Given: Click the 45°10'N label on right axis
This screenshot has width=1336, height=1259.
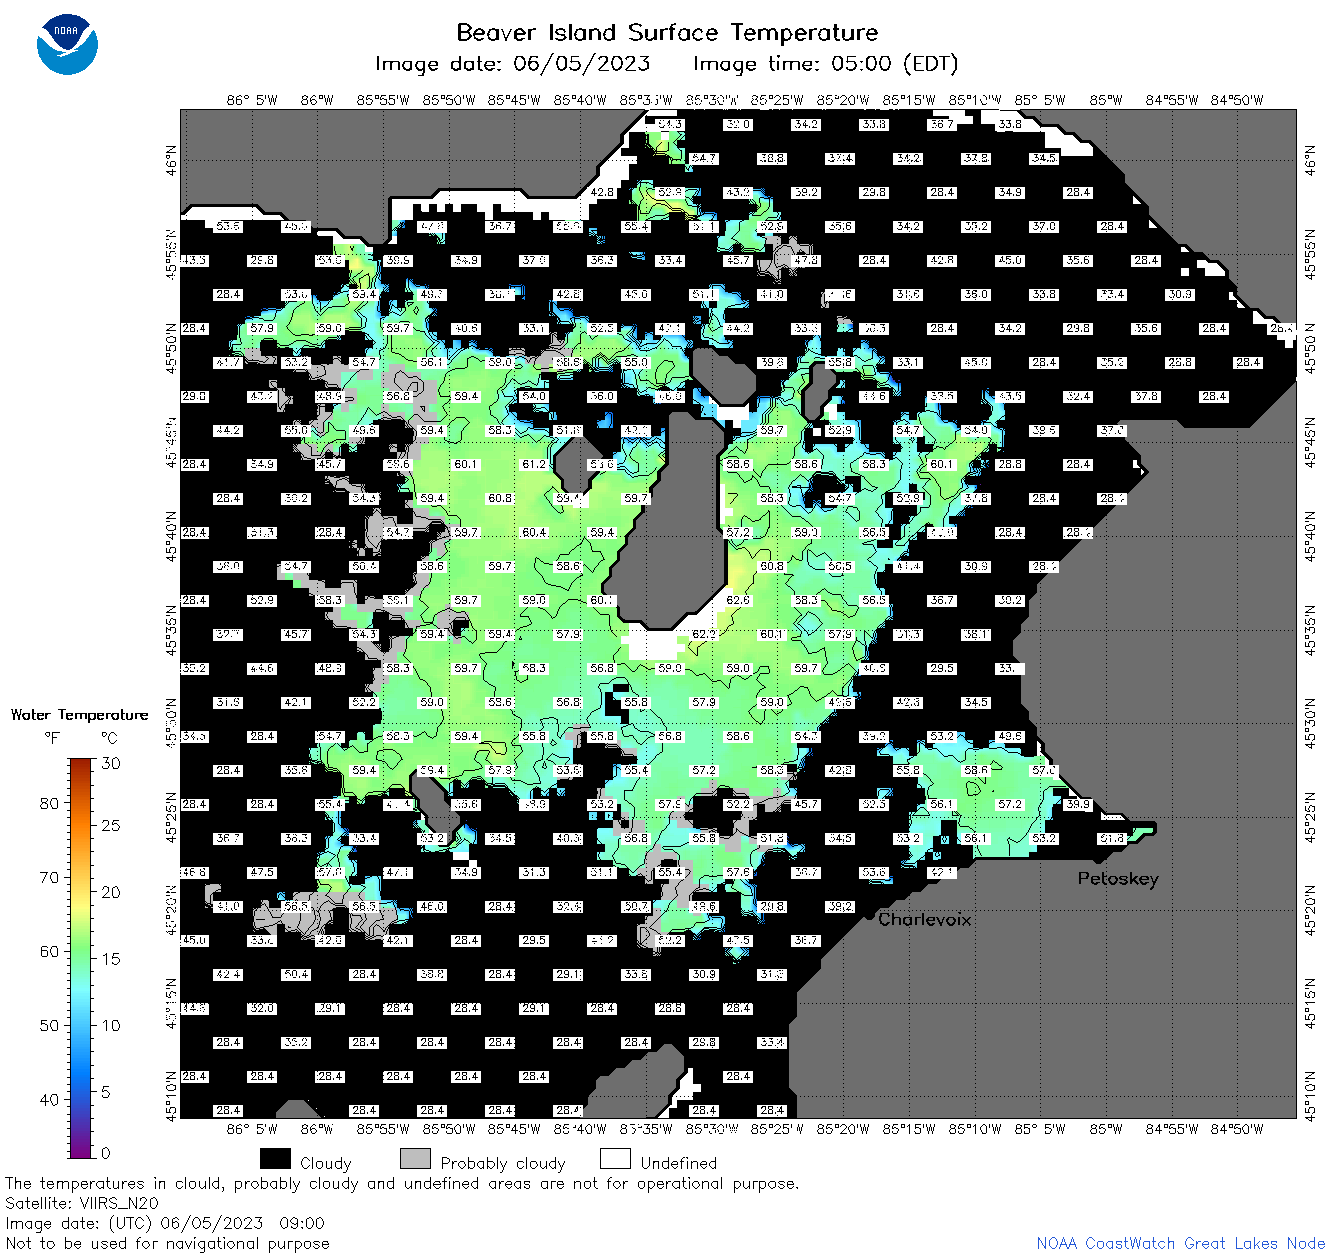Looking at the screenshot, I should pyautogui.click(x=1310, y=1094).
